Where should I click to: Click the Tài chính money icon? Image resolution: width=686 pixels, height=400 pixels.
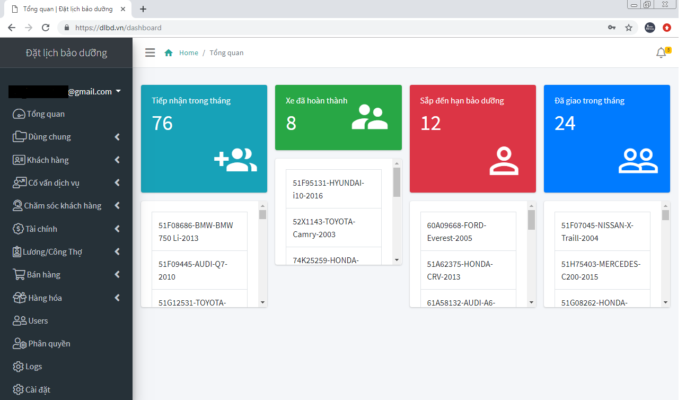click(x=18, y=229)
